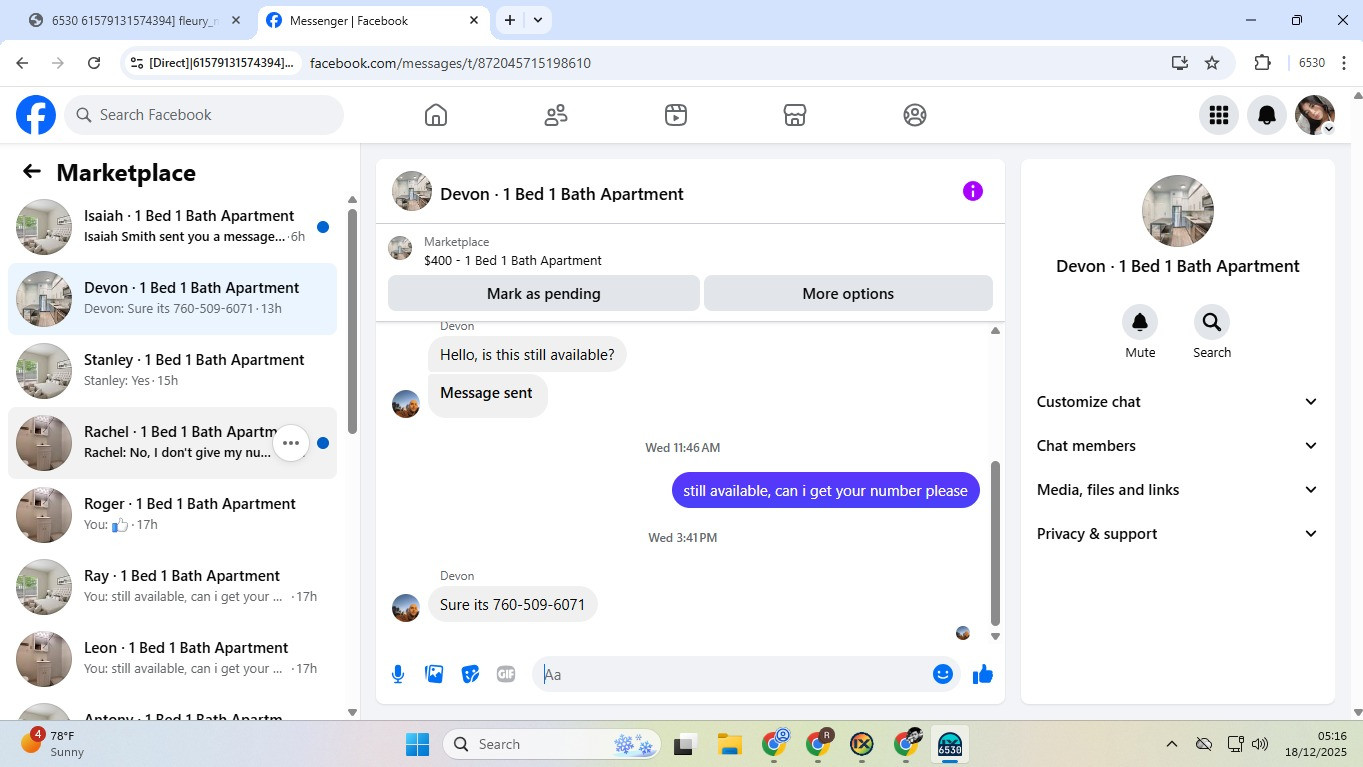This screenshot has width=1363, height=767.
Task: Click the message 'Sure its 760-509-6071'
Action: (512, 605)
